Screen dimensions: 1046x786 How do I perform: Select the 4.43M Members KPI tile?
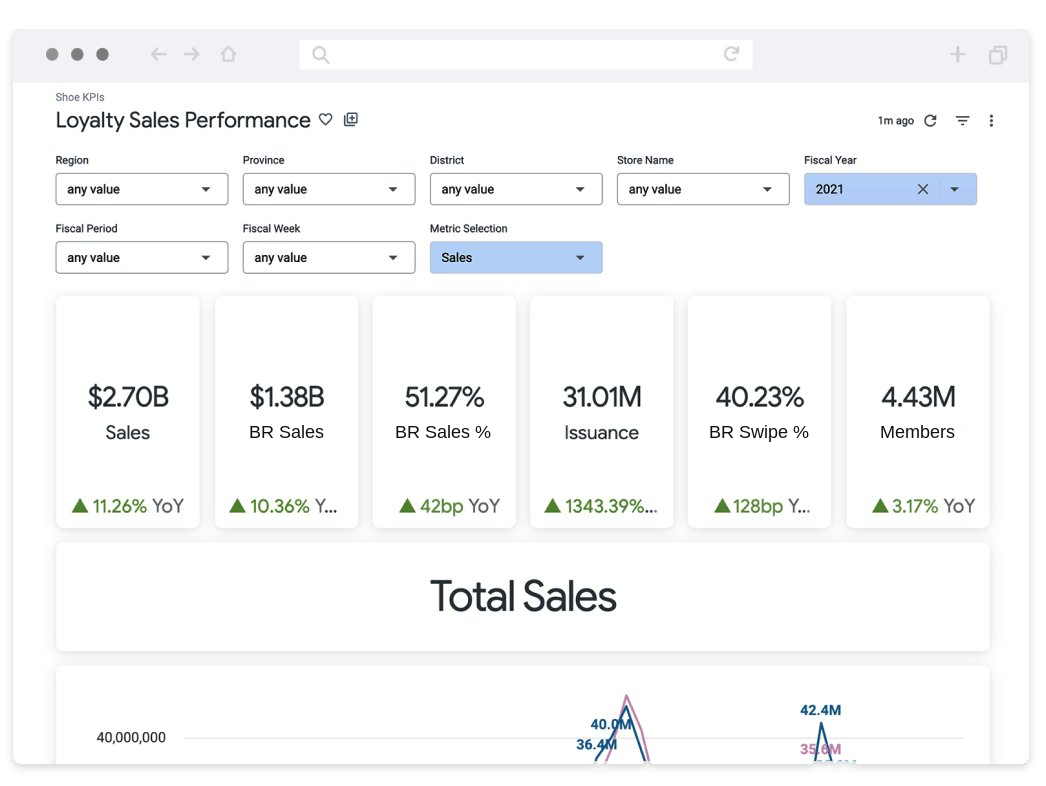tap(918, 412)
